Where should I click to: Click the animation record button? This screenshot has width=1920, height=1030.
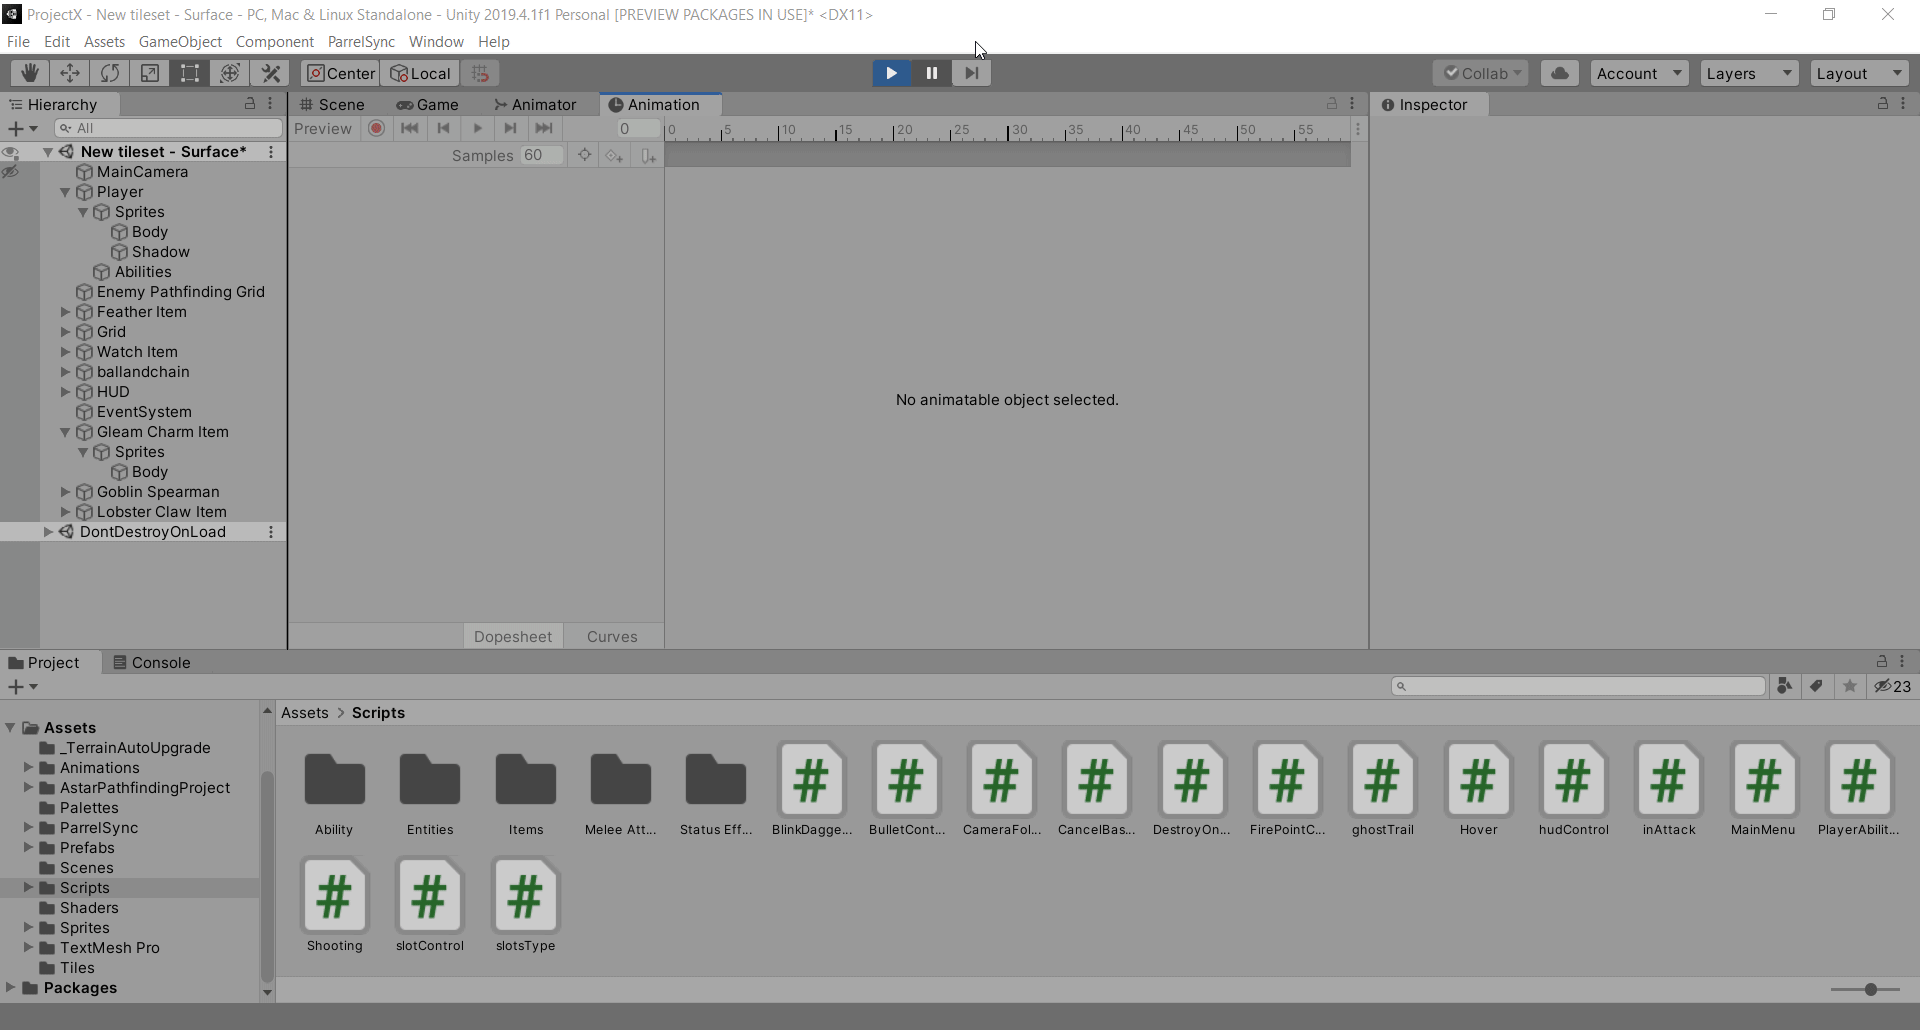pos(376,128)
